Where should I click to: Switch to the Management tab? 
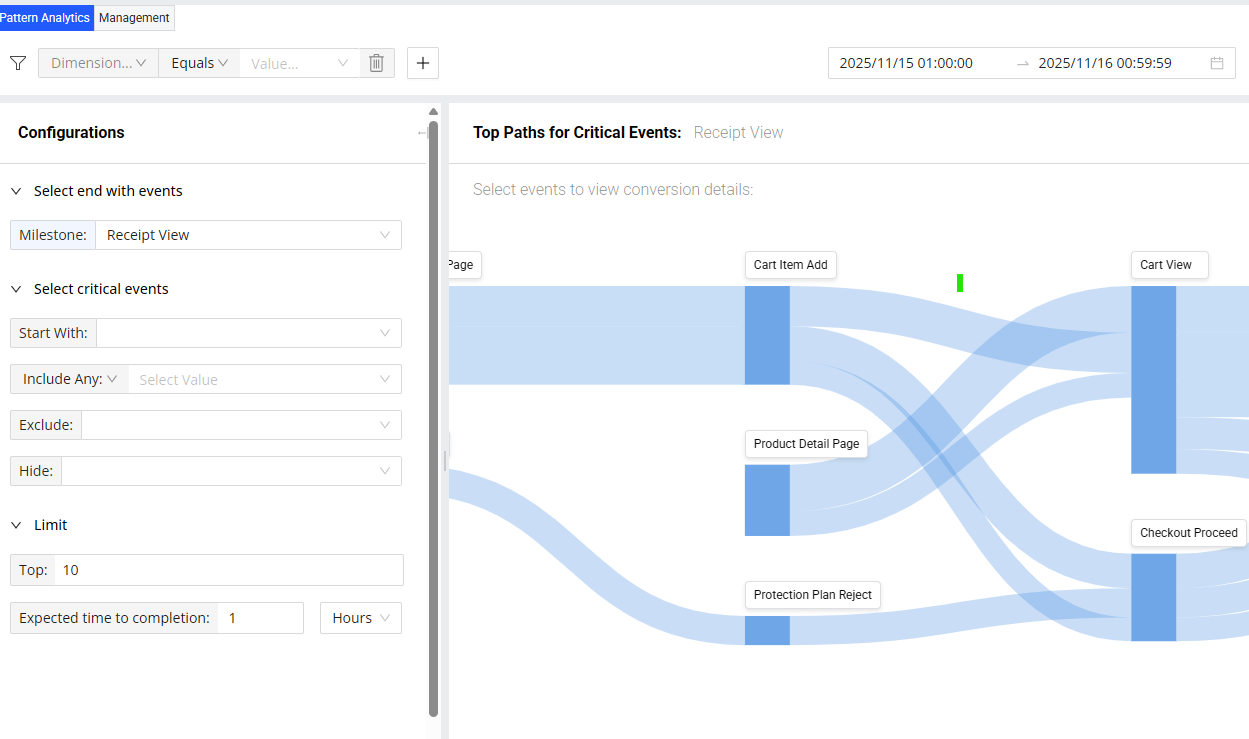tap(134, 18)
